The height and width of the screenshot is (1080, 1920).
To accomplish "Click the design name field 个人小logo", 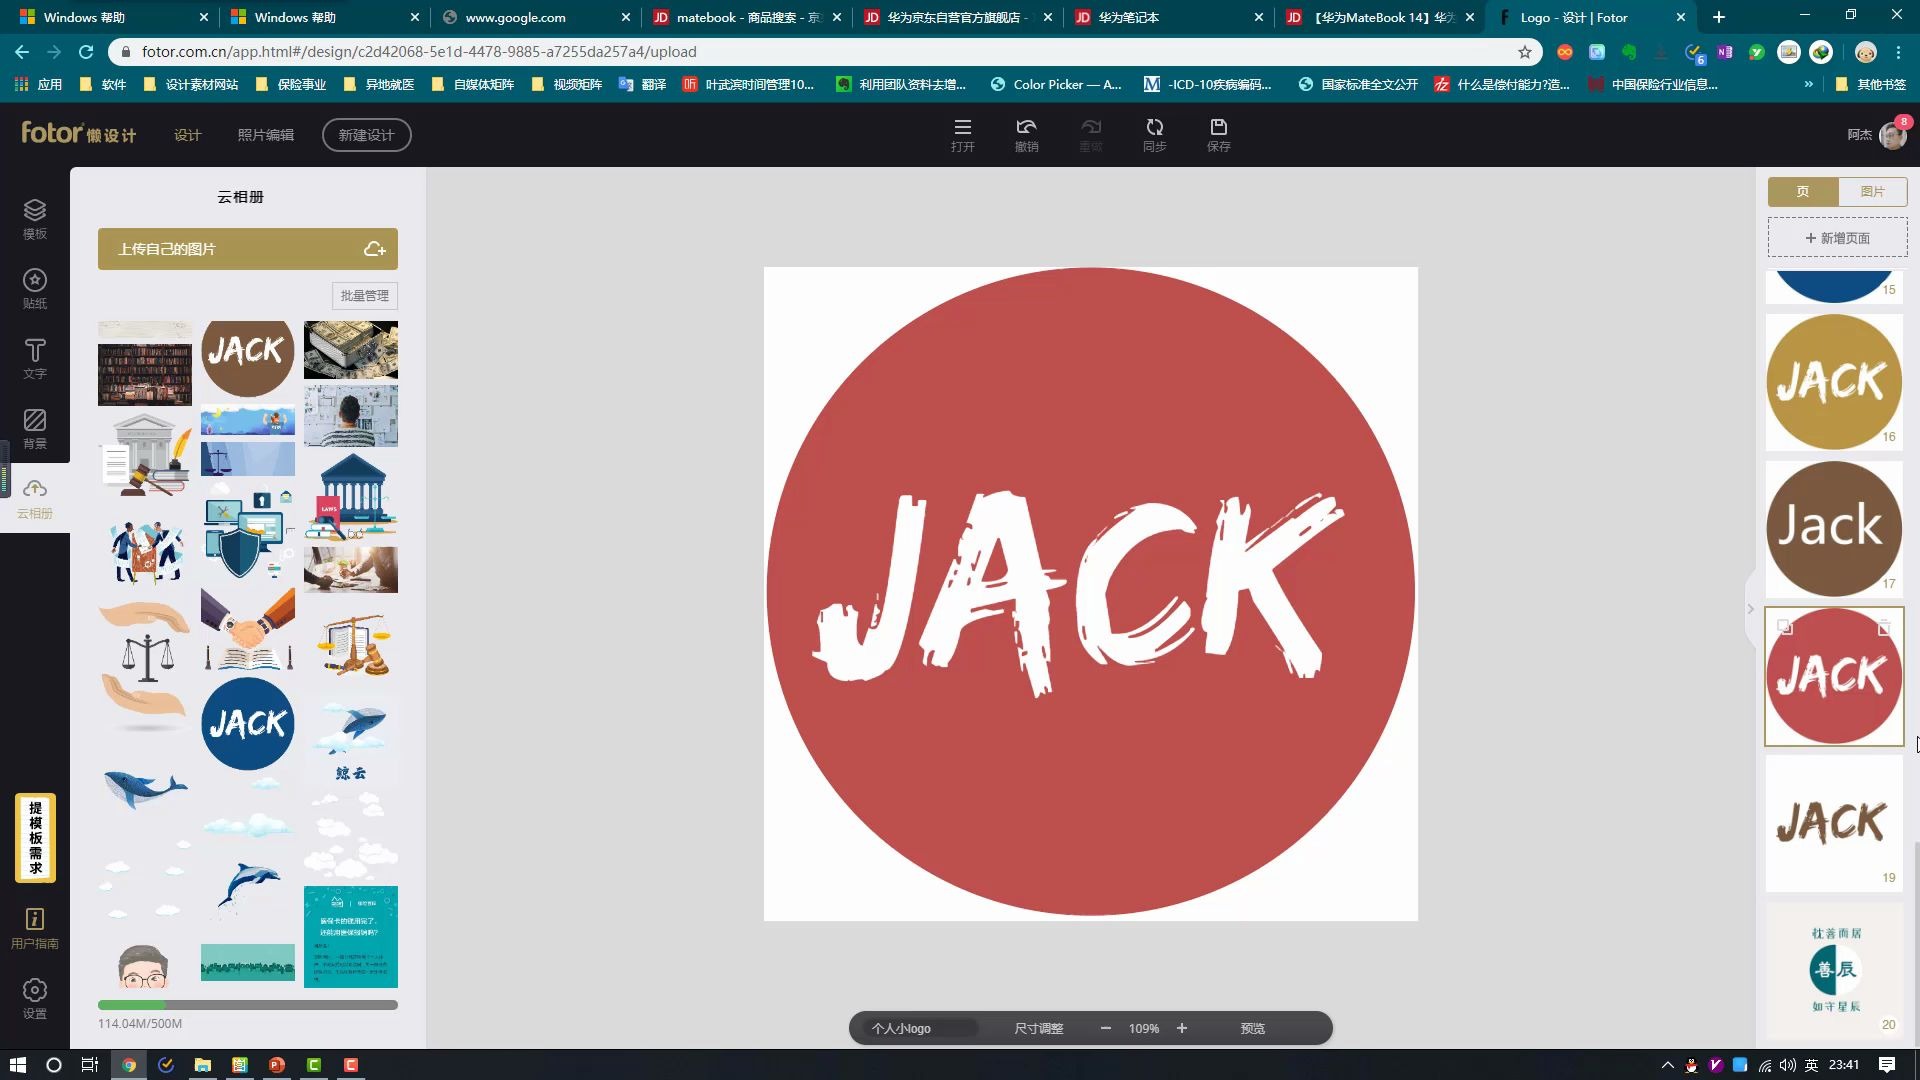I will (x=920, y=1028).
